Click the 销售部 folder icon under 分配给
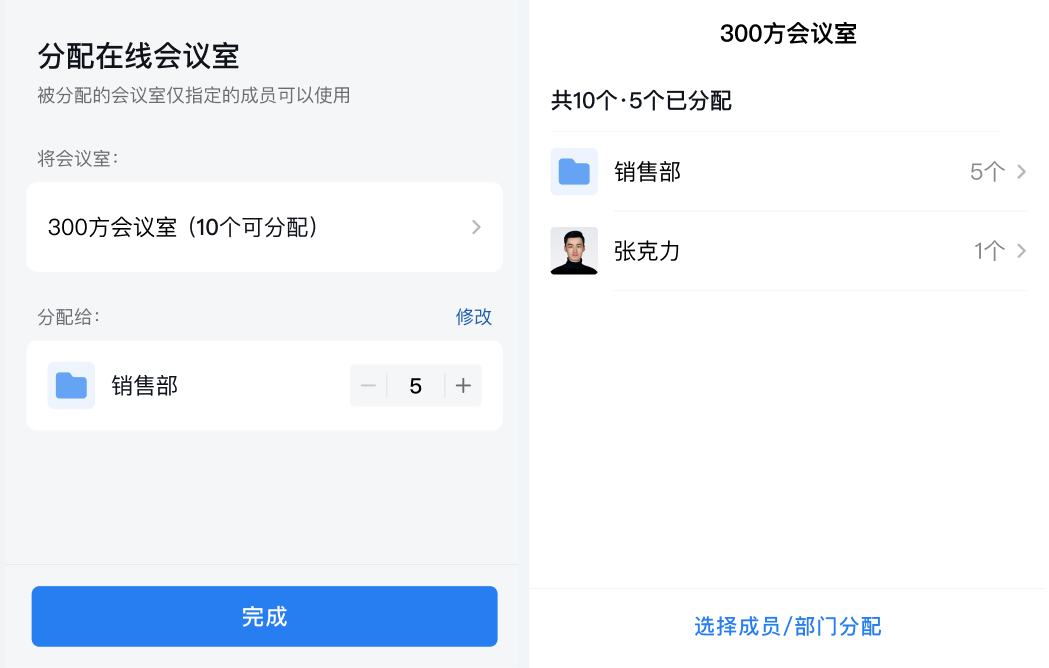Image resolution: width=1049 pixels, height=668 pixels. click(x=71, y=386)
